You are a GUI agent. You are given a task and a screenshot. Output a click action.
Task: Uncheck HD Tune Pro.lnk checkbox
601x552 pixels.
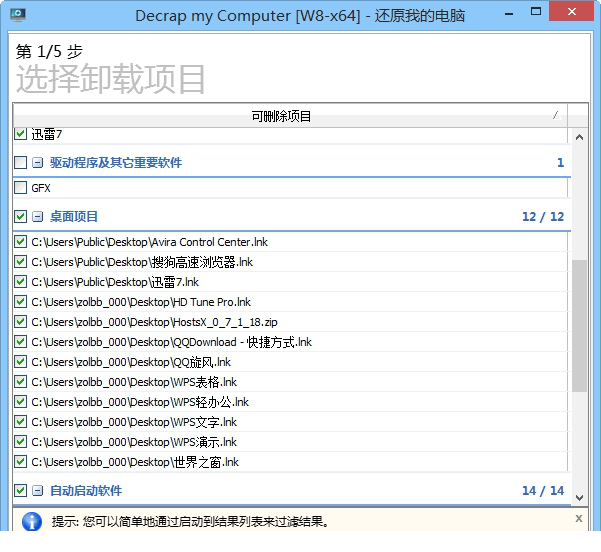point(20,302)
